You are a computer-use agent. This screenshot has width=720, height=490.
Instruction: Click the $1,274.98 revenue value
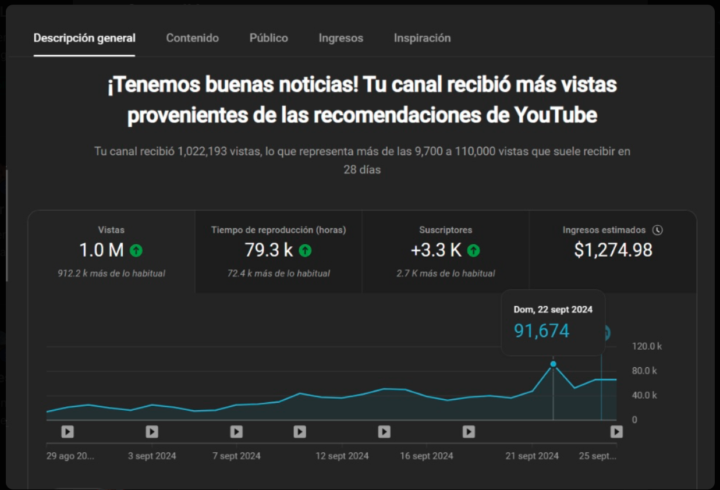point(613,250)
